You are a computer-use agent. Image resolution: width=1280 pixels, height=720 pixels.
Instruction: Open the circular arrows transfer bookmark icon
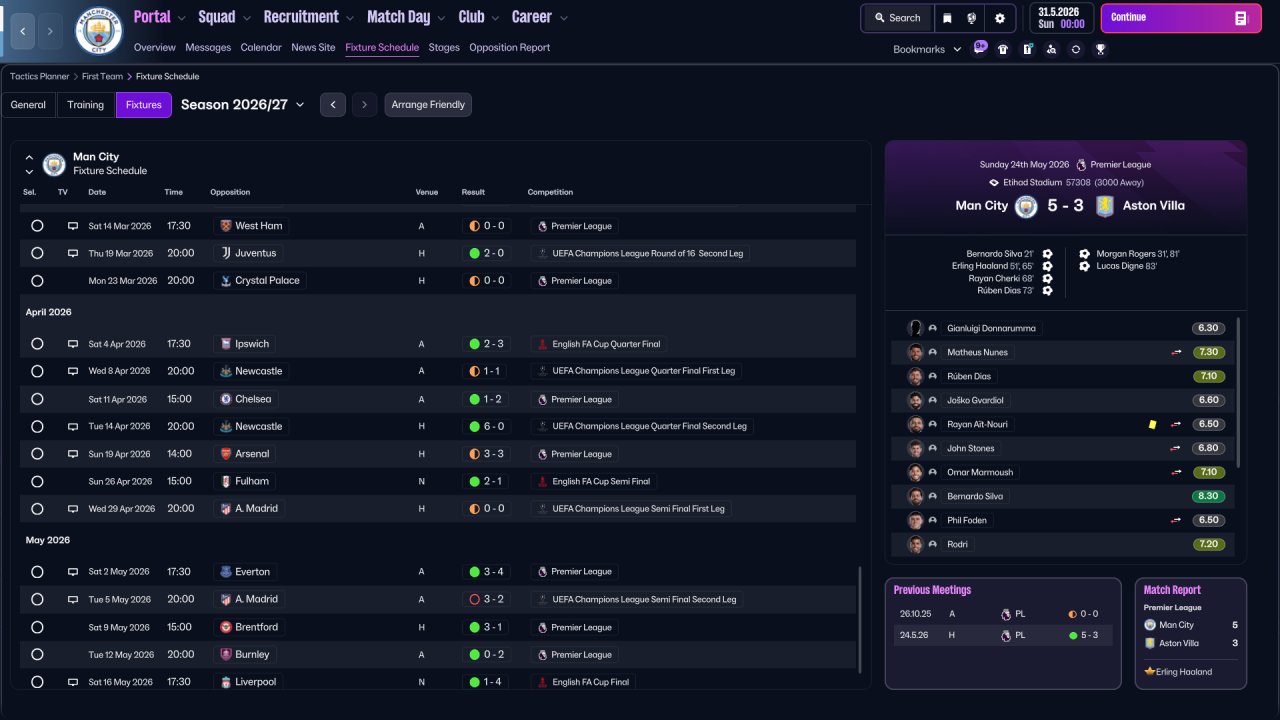[1075, 49]
